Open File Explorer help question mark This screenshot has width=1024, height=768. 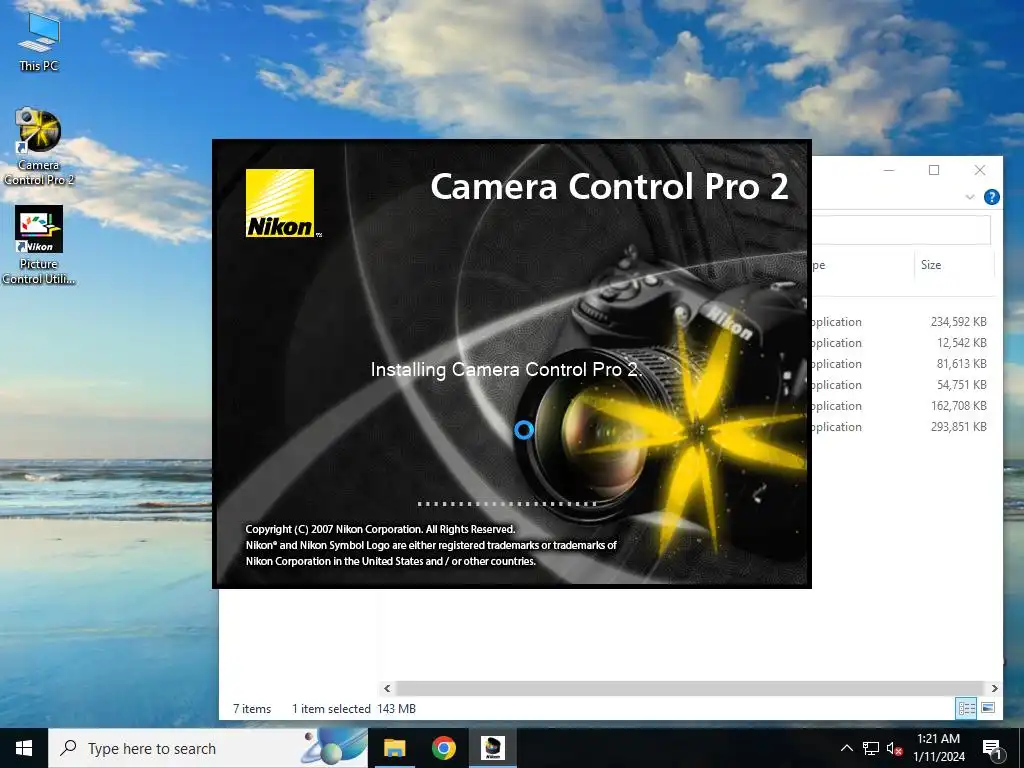click(991, 197)
